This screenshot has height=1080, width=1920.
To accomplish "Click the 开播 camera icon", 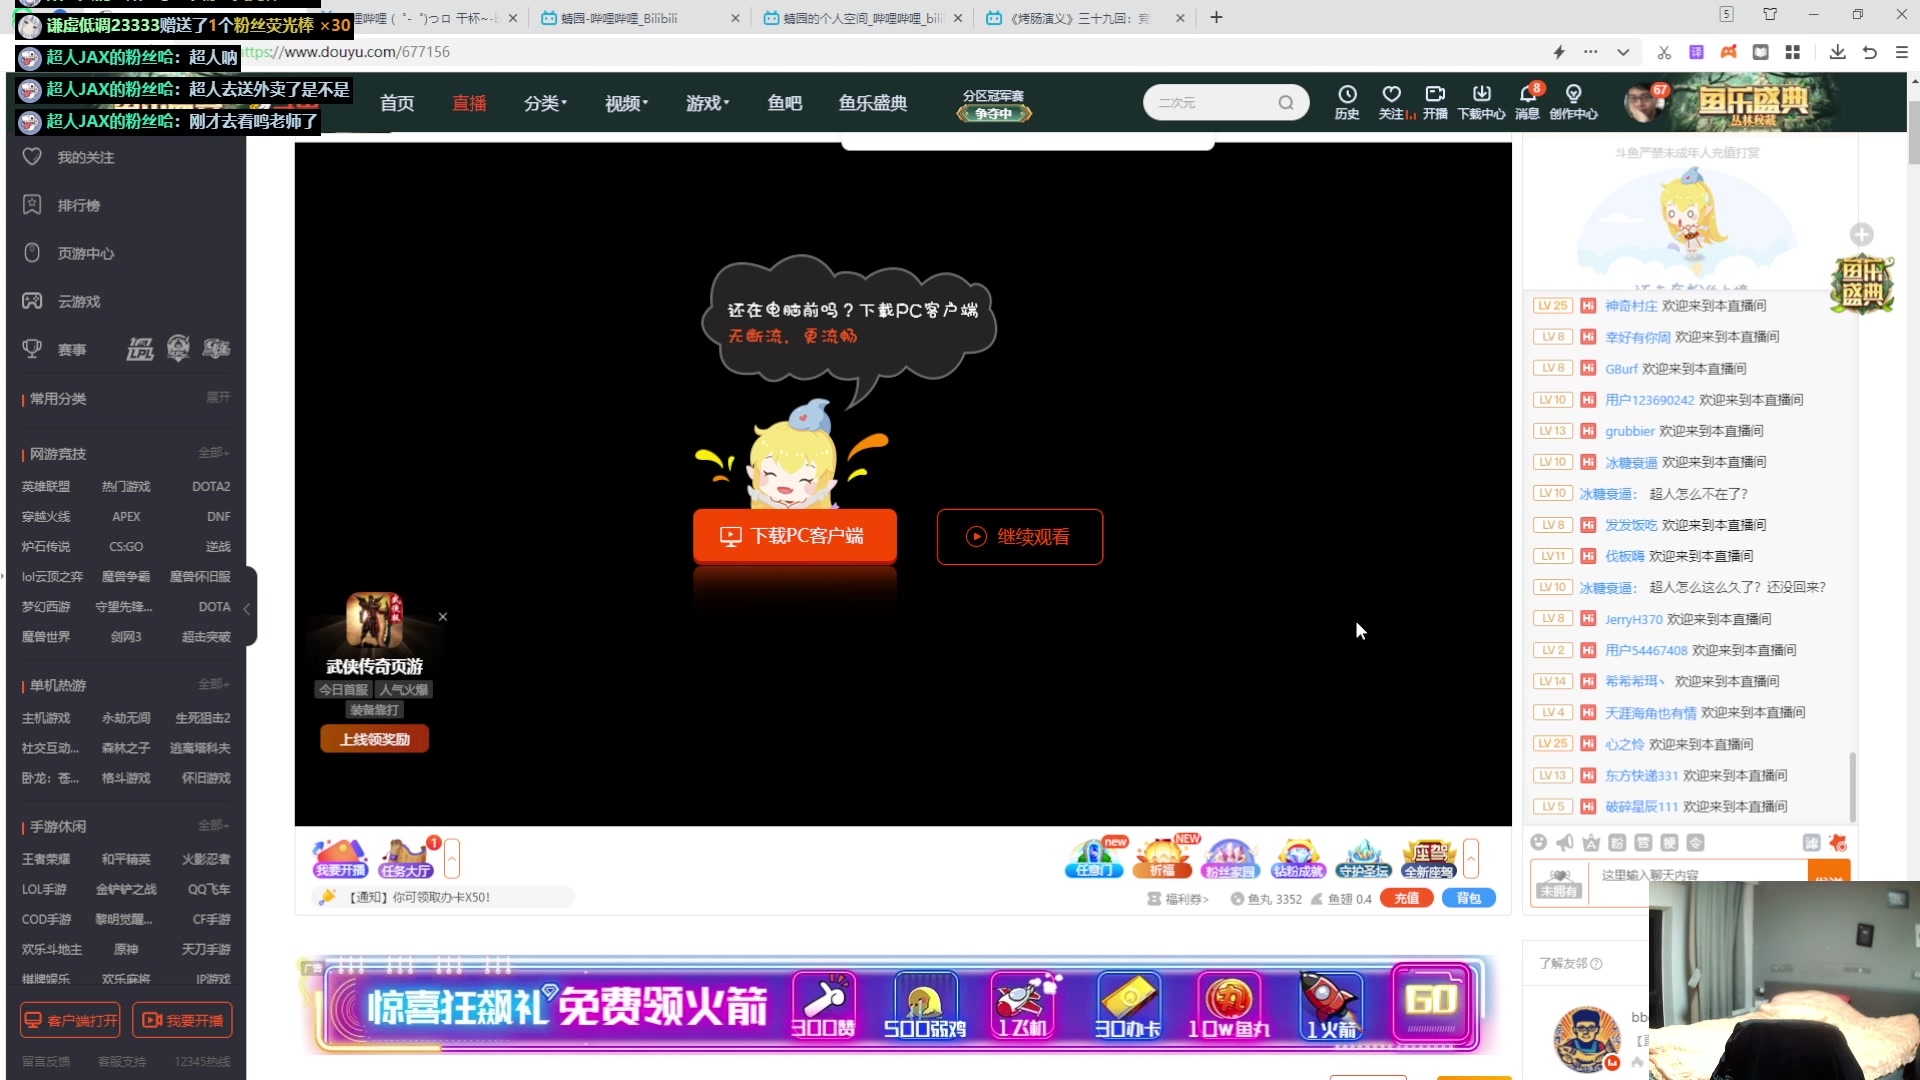I will (x=1435, y=102).
